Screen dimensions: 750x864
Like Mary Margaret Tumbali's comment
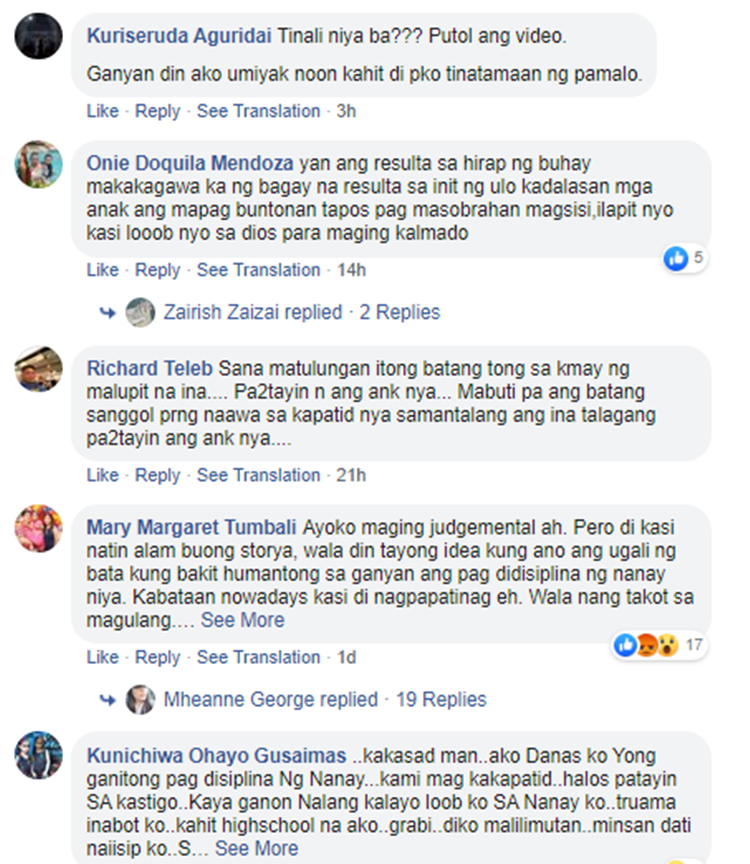(102, 657)
